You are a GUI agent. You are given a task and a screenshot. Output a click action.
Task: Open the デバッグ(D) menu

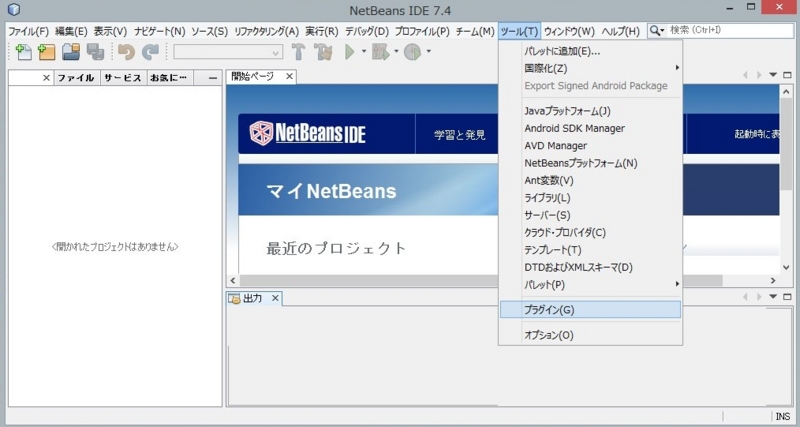pos(367,32)
